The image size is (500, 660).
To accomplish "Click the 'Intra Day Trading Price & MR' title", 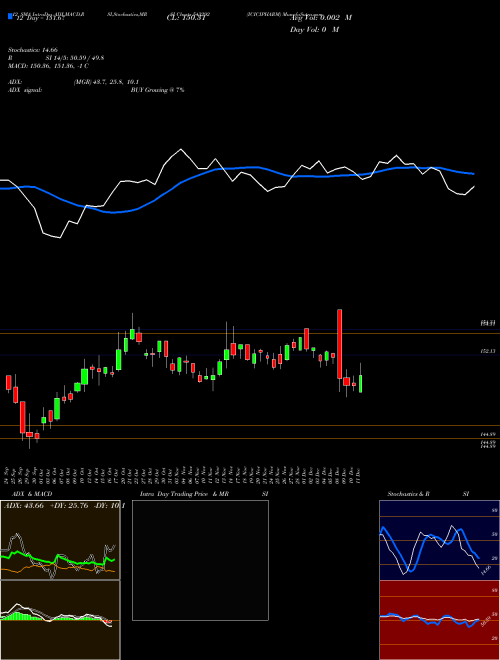I will (x=184, y=494).
